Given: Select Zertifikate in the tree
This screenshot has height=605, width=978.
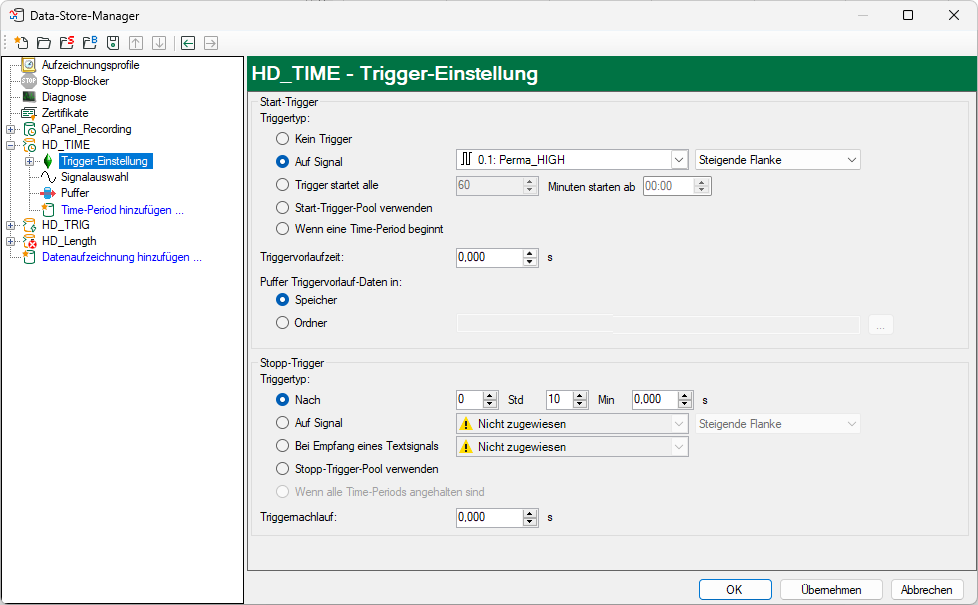Looking at the screenshot, I should [65, 113].
